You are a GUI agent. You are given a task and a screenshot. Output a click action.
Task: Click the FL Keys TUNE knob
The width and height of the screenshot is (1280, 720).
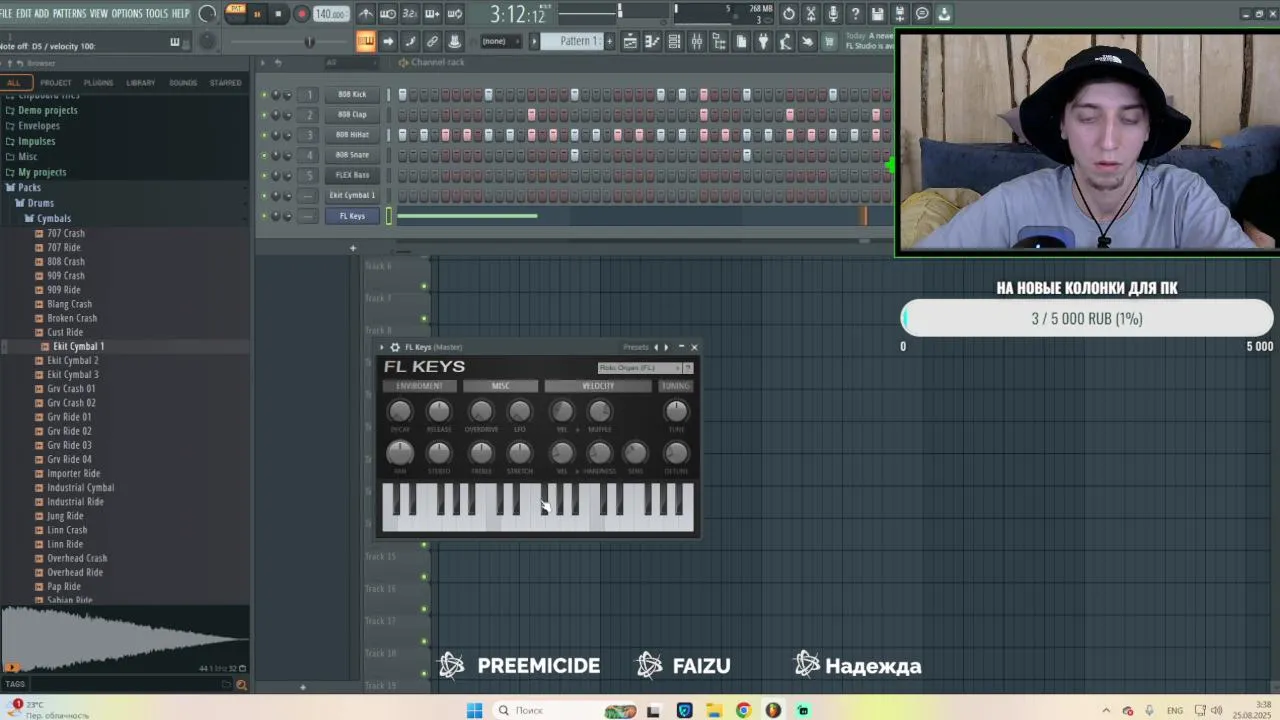(676, 411)
